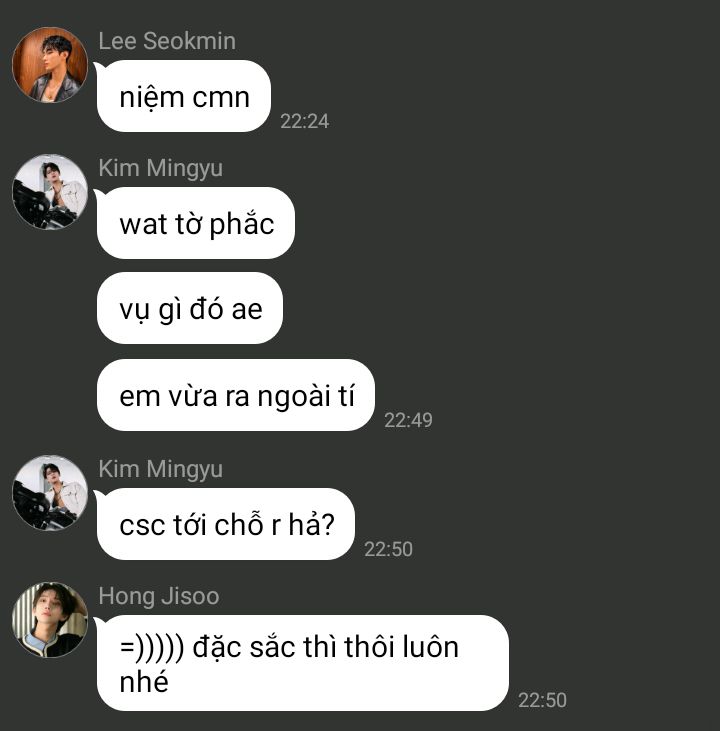
Task: Tap Kim Mingyu's first avatar picture
Action: point(50,192)
